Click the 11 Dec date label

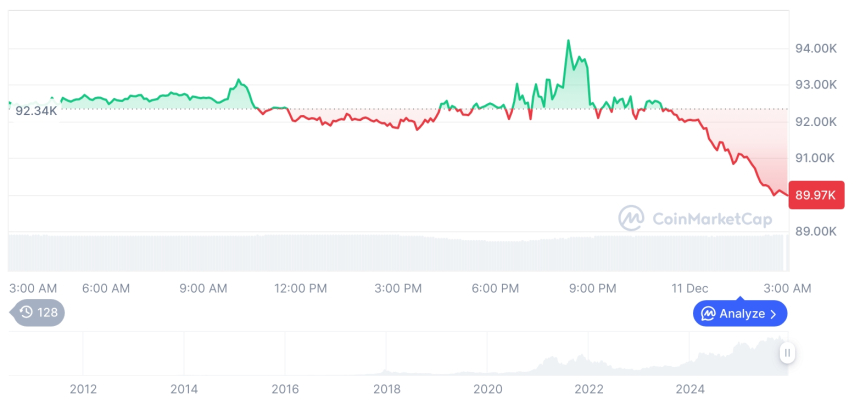coord(690,288)
